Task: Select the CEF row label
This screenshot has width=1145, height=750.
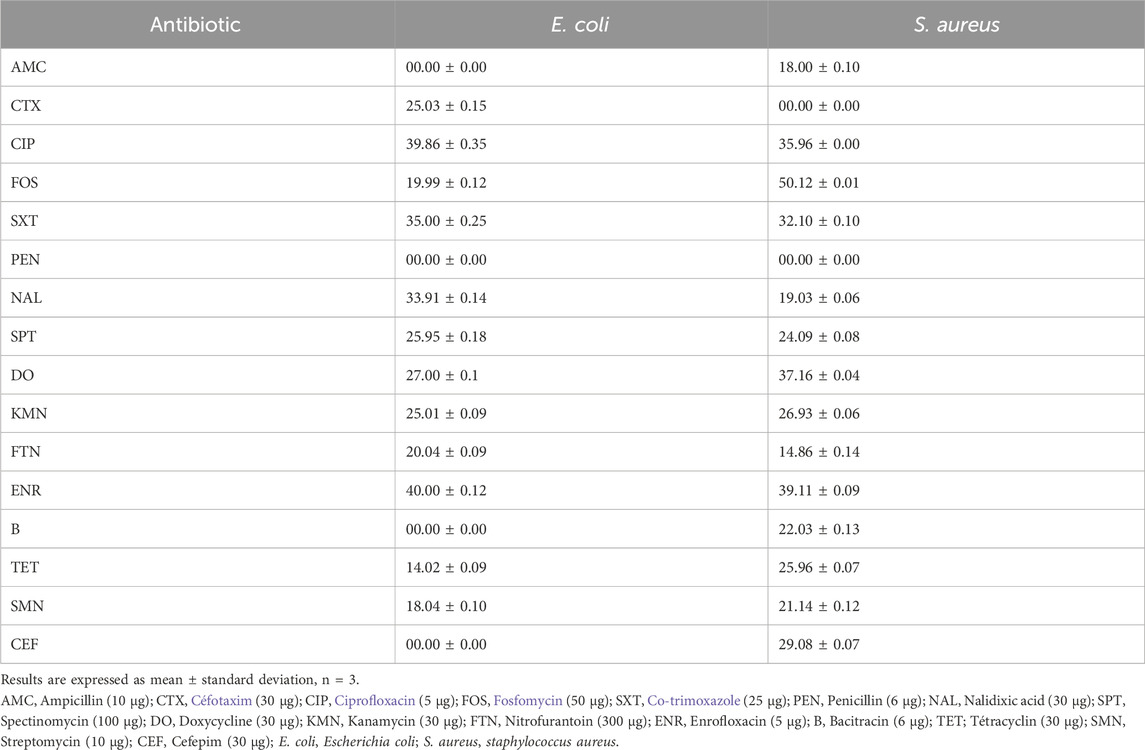Action: click(24, 644)
